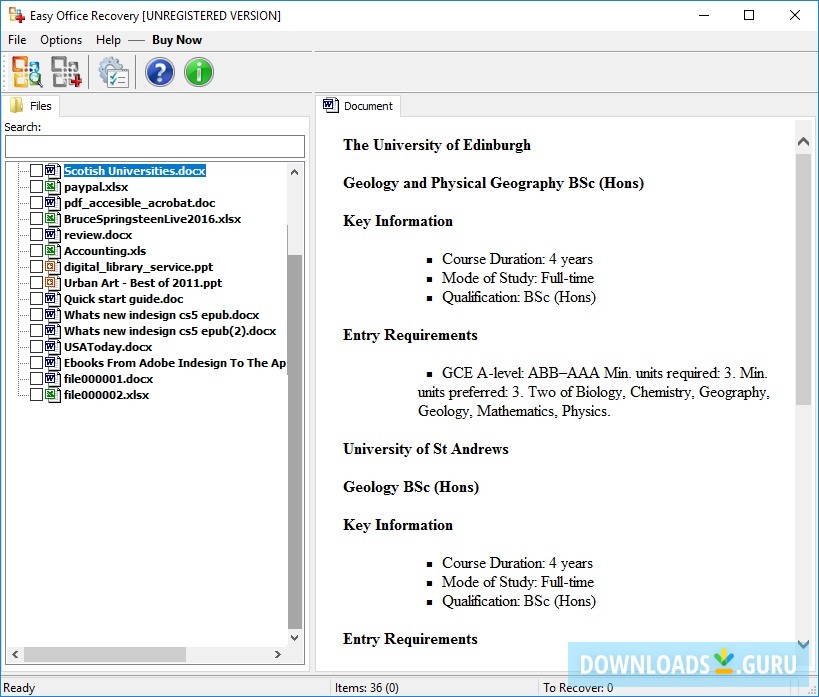Click the Excel icon beside BruceSpringsteenLive2016.xlsx

(51, 218)
